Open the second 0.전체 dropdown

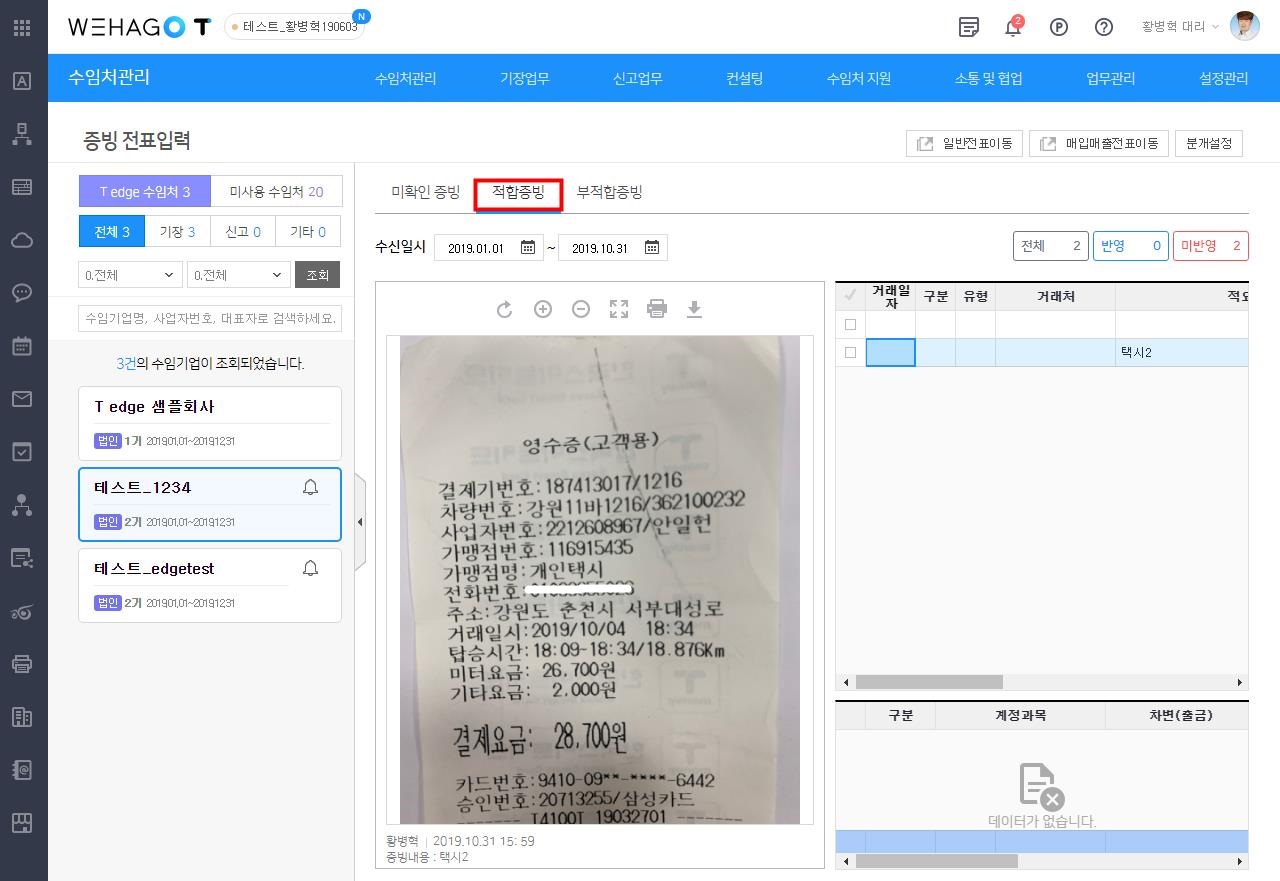238,275
